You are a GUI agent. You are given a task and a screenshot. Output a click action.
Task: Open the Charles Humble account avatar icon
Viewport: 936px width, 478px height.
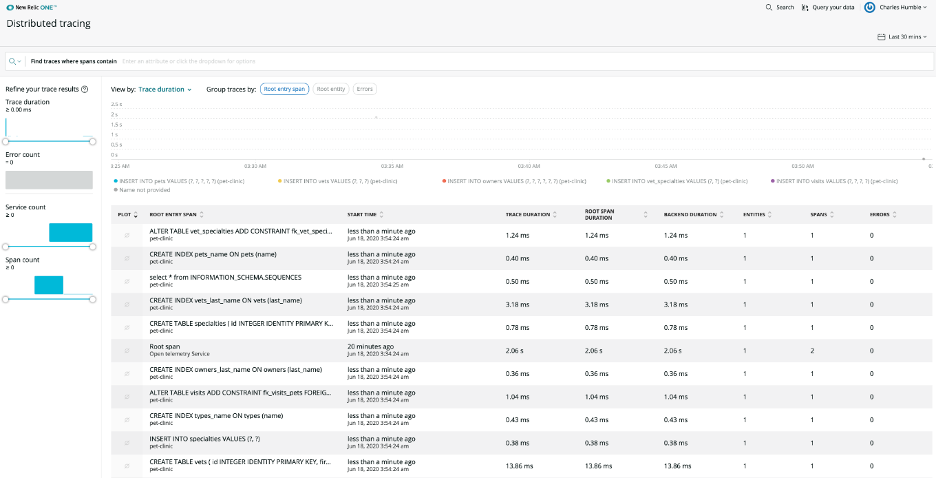[870, 8]
